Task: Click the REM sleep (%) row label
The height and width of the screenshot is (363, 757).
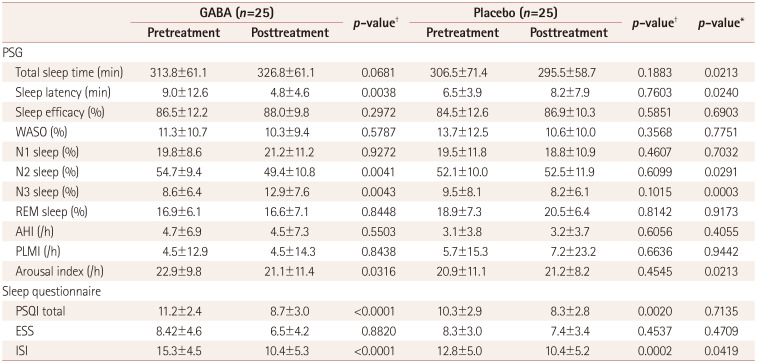Action: pos(50,211)
